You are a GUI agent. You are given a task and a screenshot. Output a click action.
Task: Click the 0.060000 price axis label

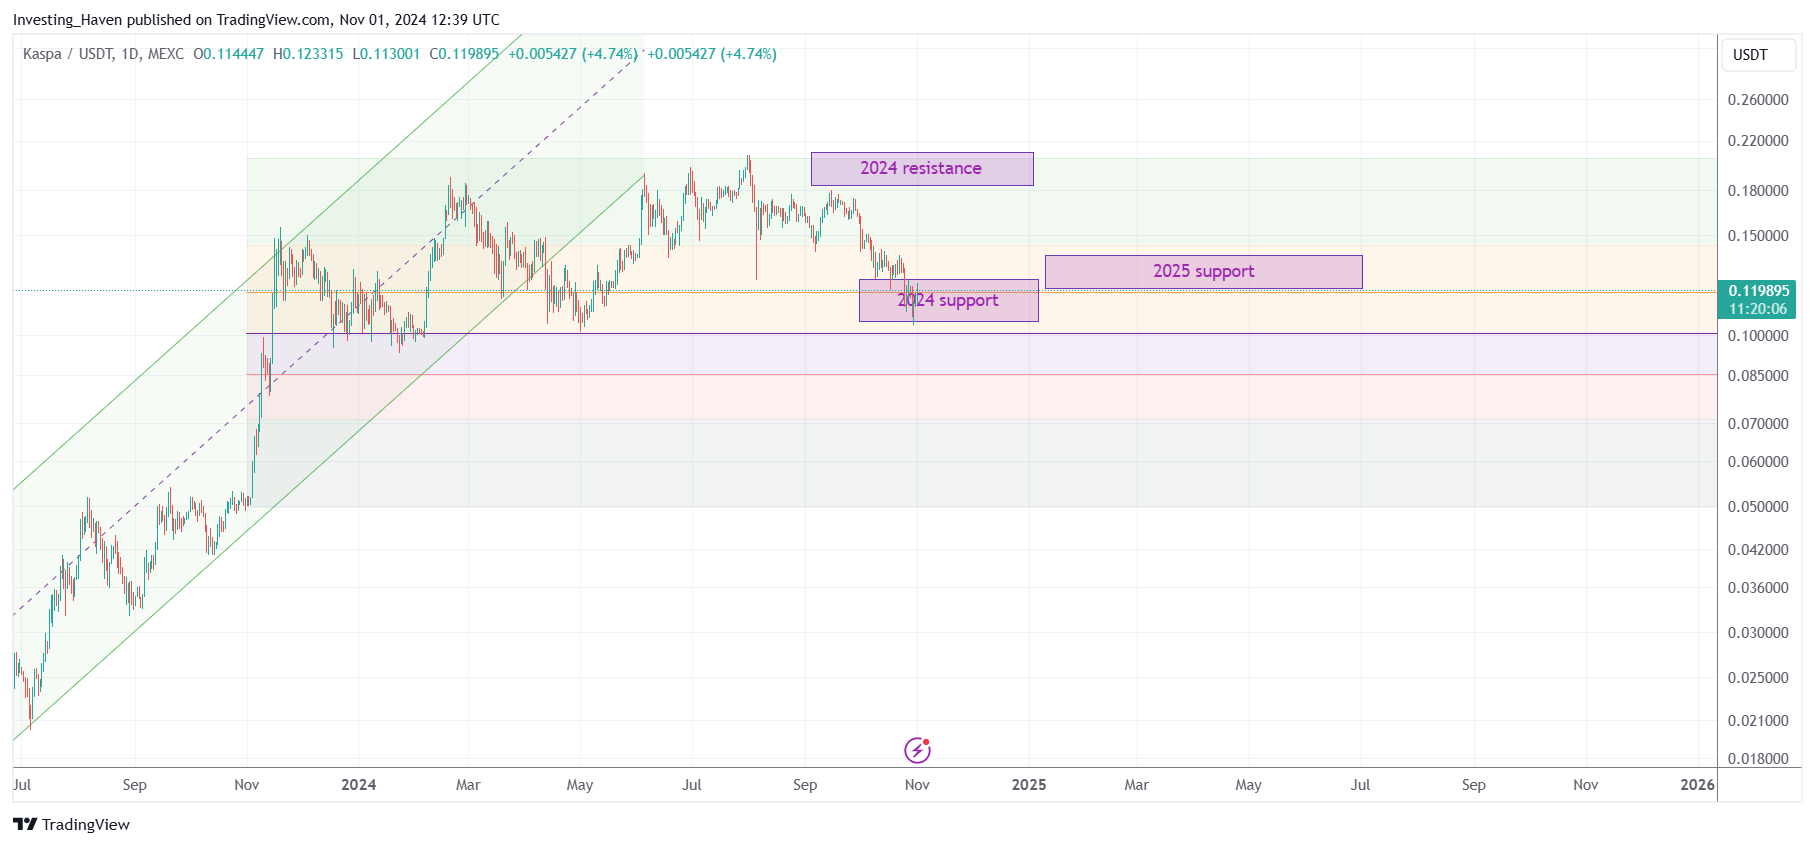tap(1758, 462)
